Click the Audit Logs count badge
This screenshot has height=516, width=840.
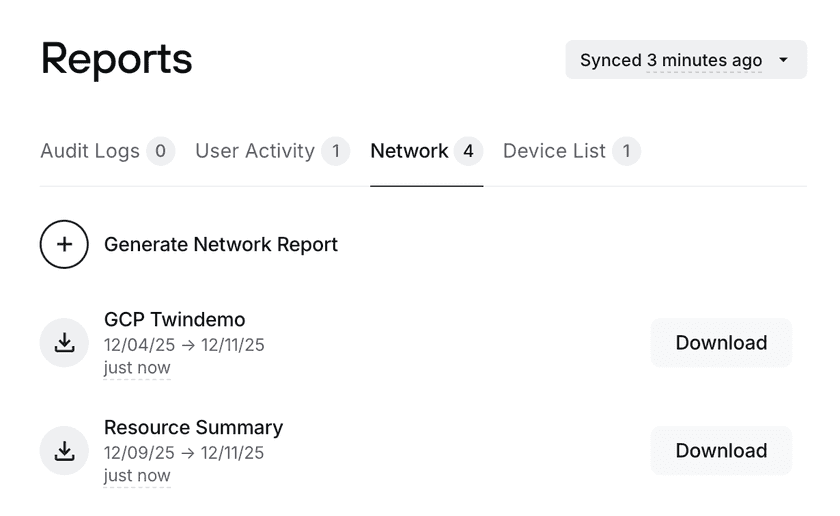click(x=160, y=151)
